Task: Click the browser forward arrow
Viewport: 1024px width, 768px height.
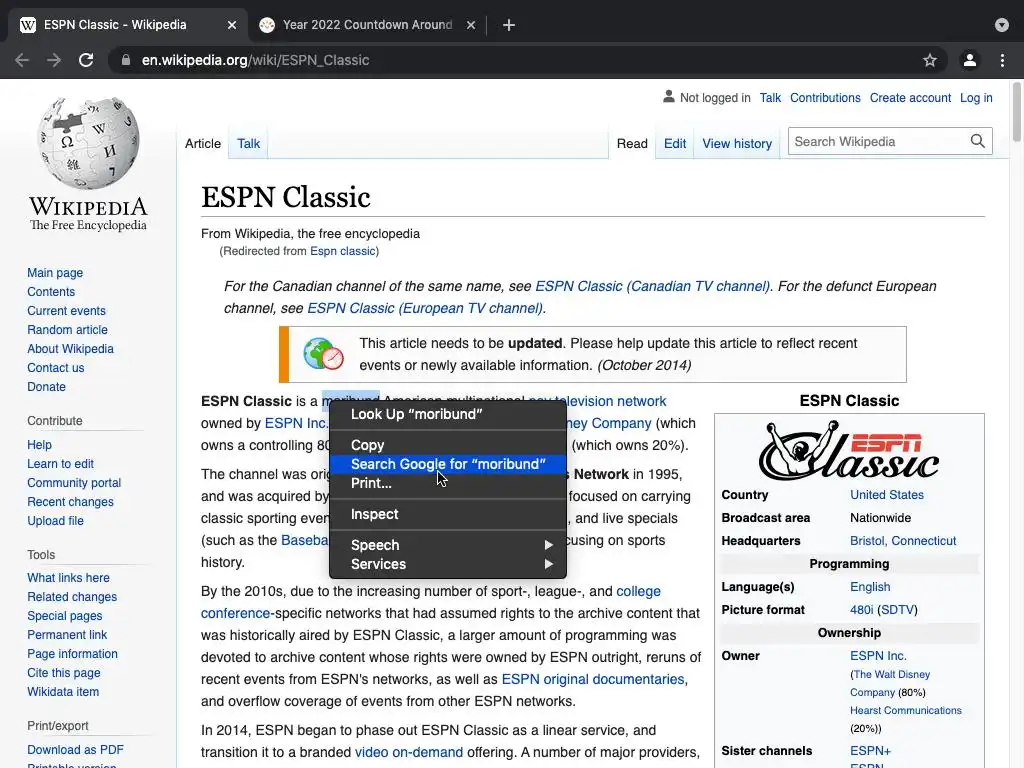Action: (54, 60)
